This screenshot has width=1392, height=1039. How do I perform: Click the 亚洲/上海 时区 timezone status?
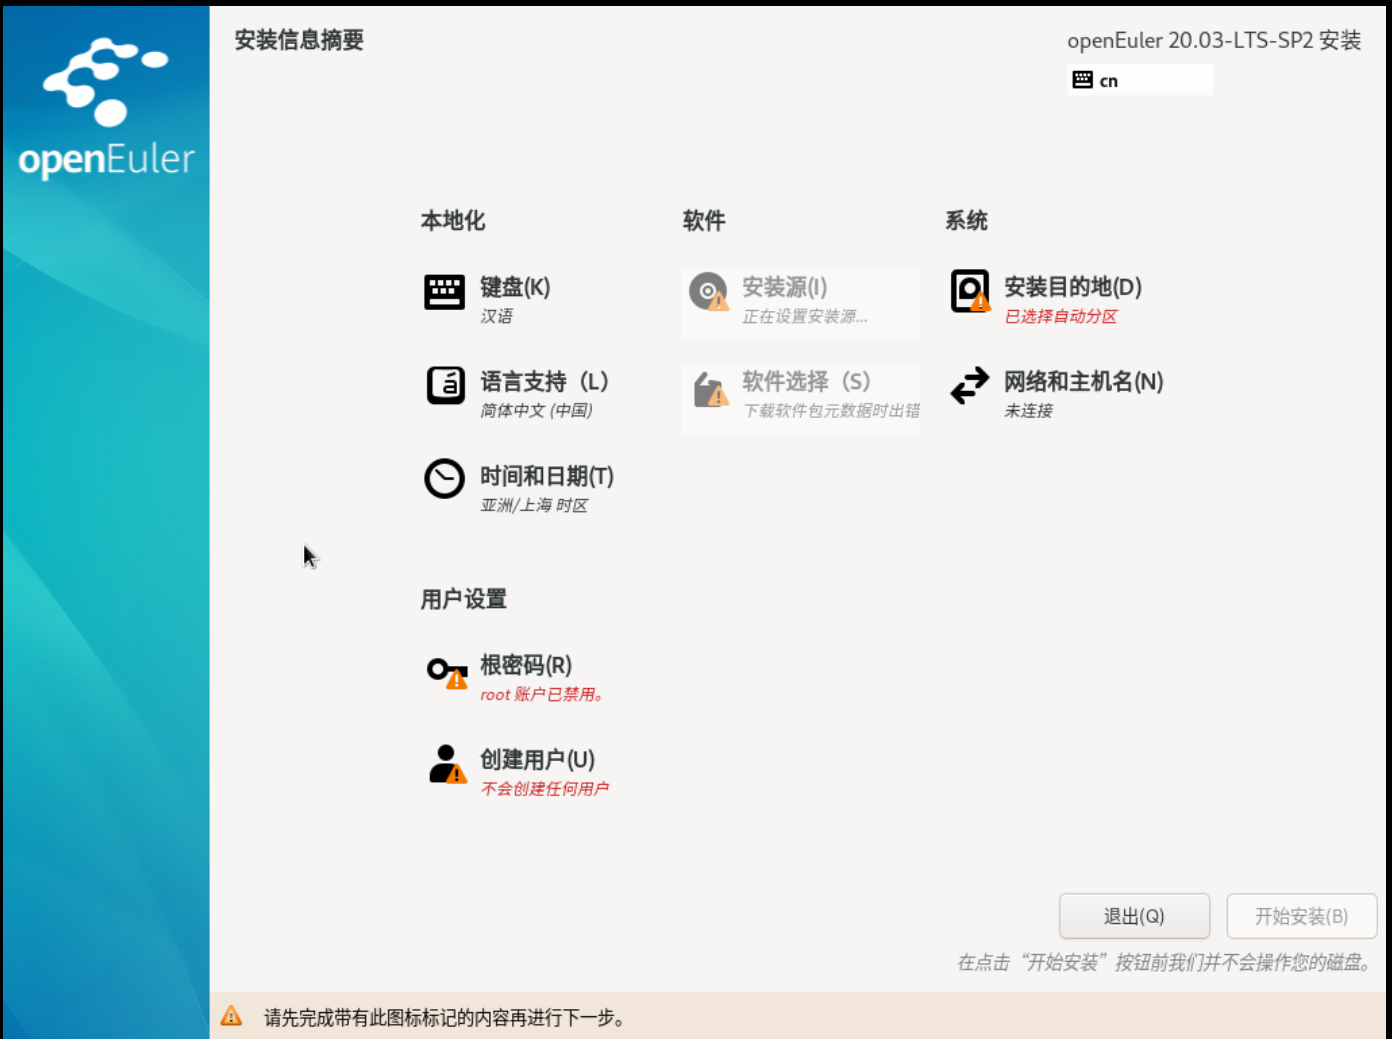(x=534, y=505)
